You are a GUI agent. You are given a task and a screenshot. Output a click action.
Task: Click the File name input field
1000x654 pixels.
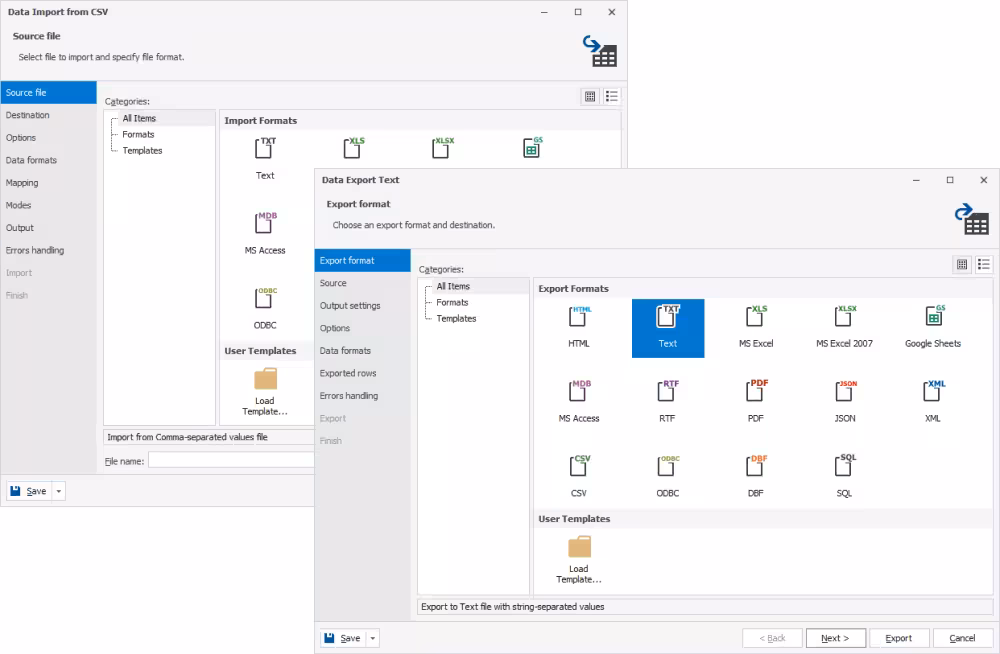pyautogui.click(x=231, y=461)
